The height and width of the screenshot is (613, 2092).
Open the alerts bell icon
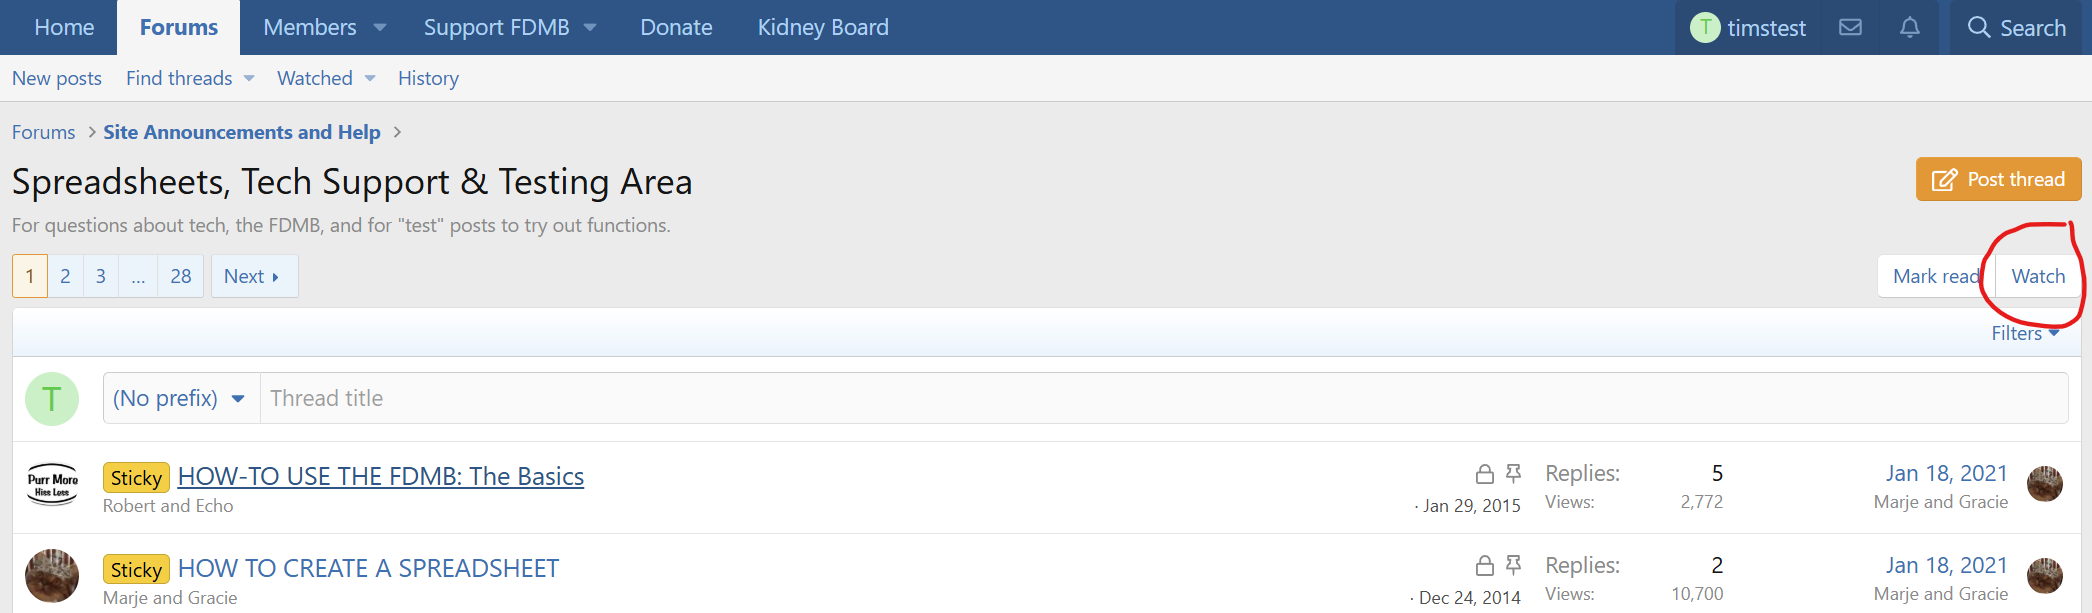(x=1910, y=27)
